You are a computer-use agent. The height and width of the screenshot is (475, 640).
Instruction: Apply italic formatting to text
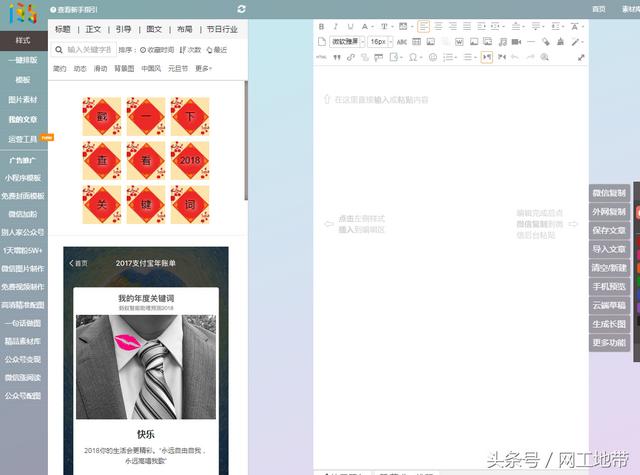pos(335,26)
